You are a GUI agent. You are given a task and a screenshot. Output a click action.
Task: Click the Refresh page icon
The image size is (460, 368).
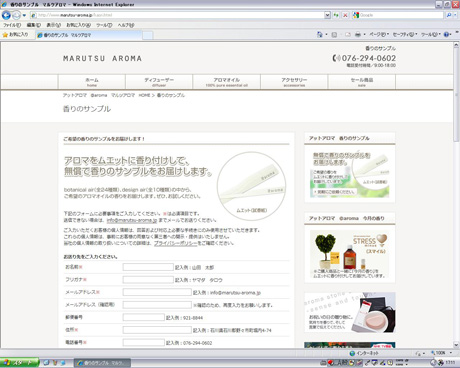tap(336, 15)
